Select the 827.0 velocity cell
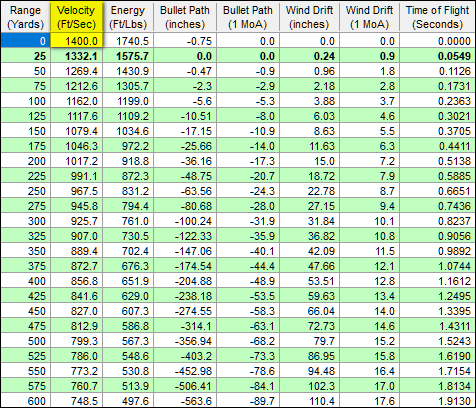This screenshot has width=476, height=408. point(76,311)
